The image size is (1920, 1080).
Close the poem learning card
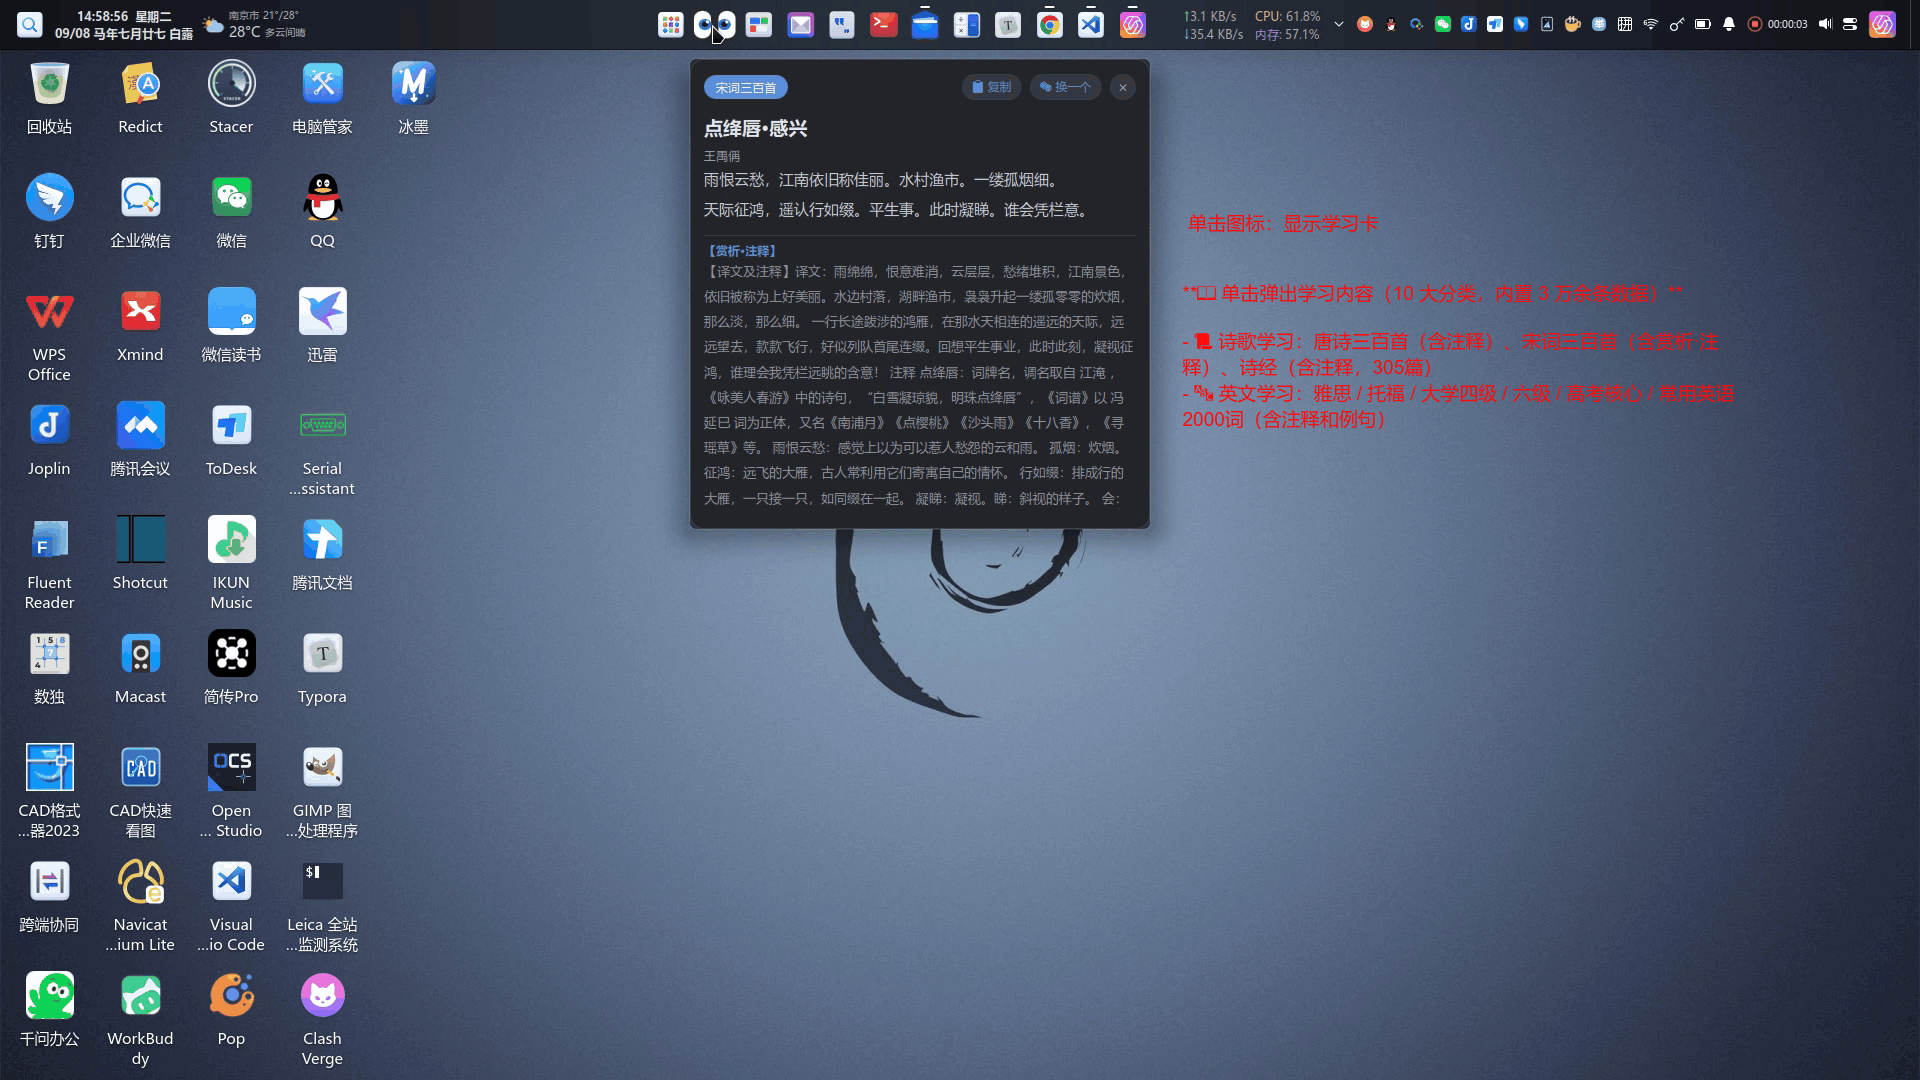1123,87
